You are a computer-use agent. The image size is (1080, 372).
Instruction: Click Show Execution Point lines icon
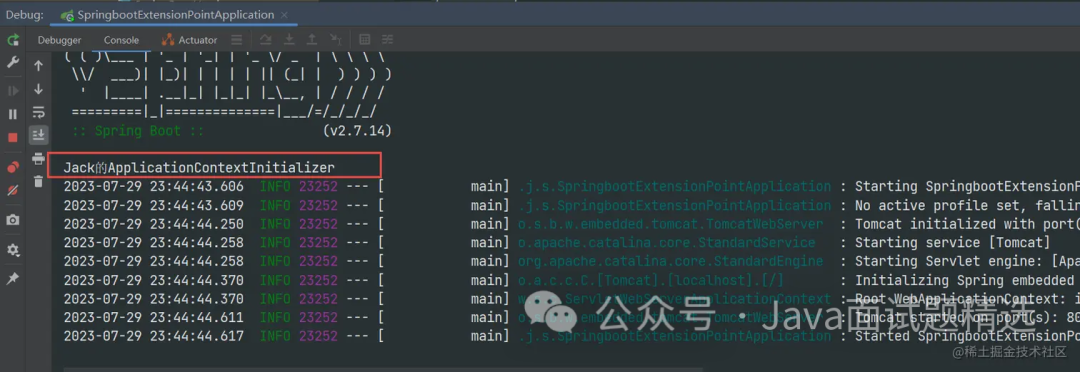pos(236,40)
